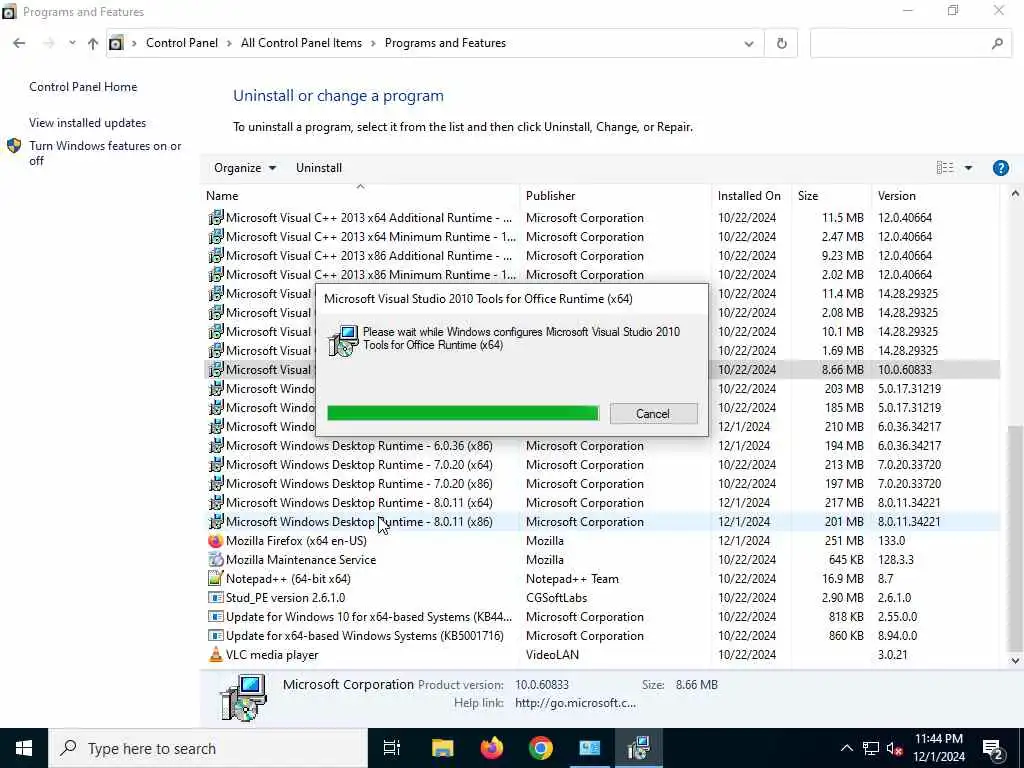The width and height of the screenshot is (1024, 768).
Task: Expand the address bar history dropdown
Action: pyautogui.click(x=748, y=44)
